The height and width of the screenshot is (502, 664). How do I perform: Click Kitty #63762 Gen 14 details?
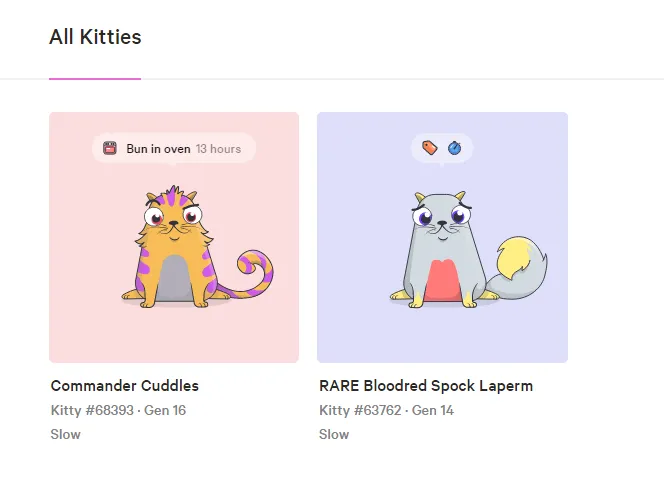pos(386,410)
